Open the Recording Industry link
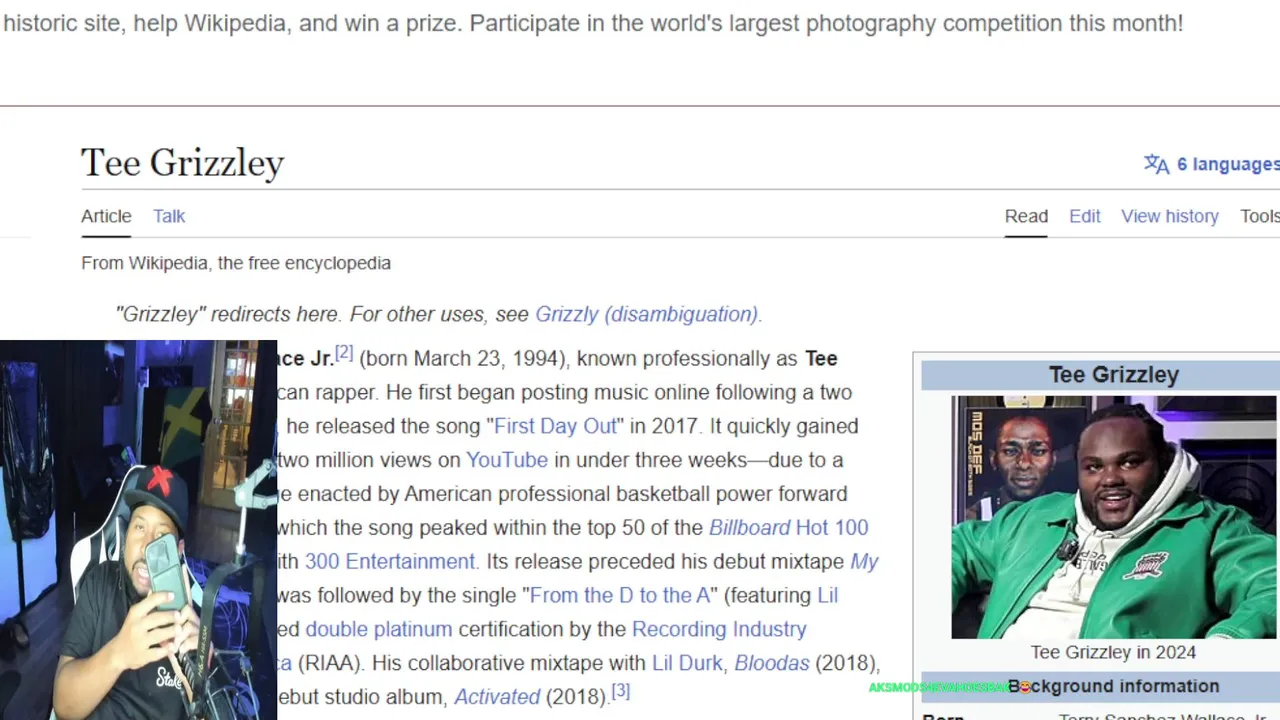 (x=719, y=629)
